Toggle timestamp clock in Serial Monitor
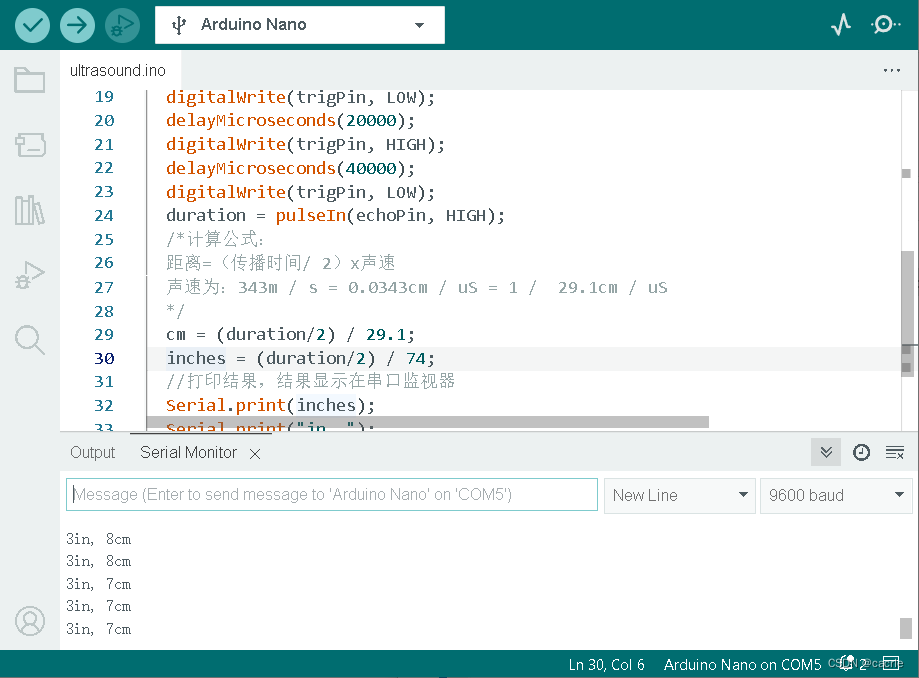This screenshot has width=919, height=678. click(861, 452)
